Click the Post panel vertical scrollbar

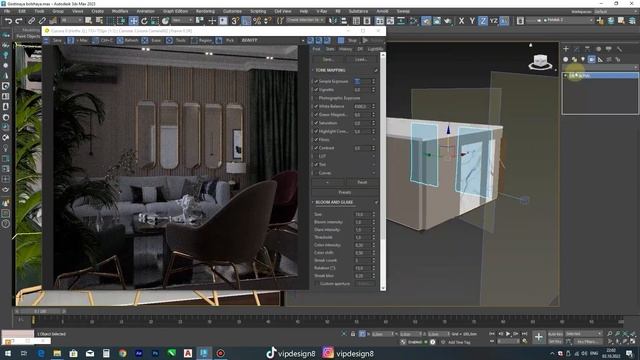[383, 171]
